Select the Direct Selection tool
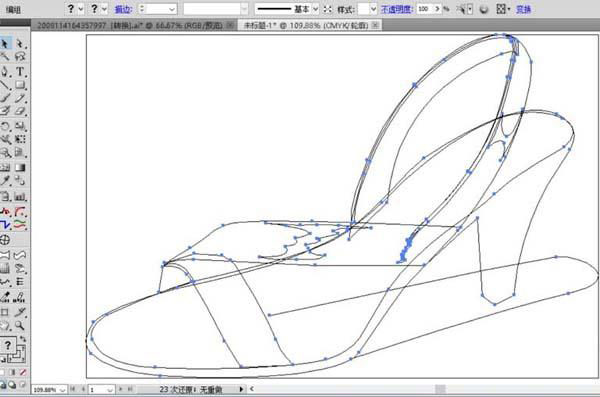This screenshot has height=397, width=600. [20, 44]
